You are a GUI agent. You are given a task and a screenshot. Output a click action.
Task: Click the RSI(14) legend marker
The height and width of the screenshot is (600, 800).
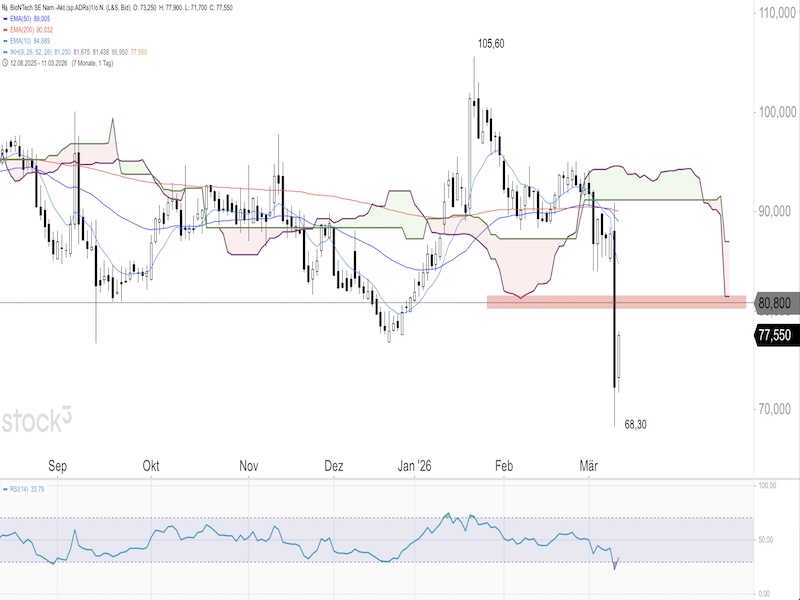click(x=6, y=489)
